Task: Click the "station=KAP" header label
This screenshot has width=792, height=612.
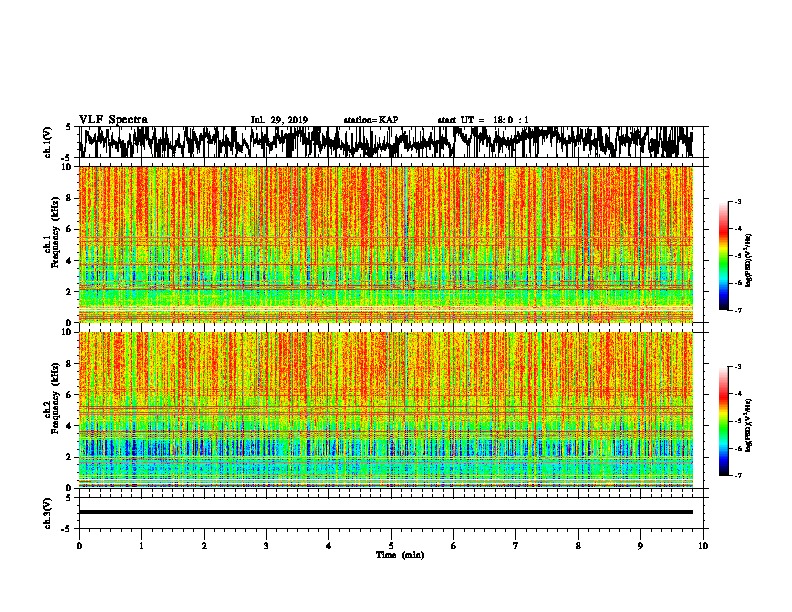Action: point(371,120)
